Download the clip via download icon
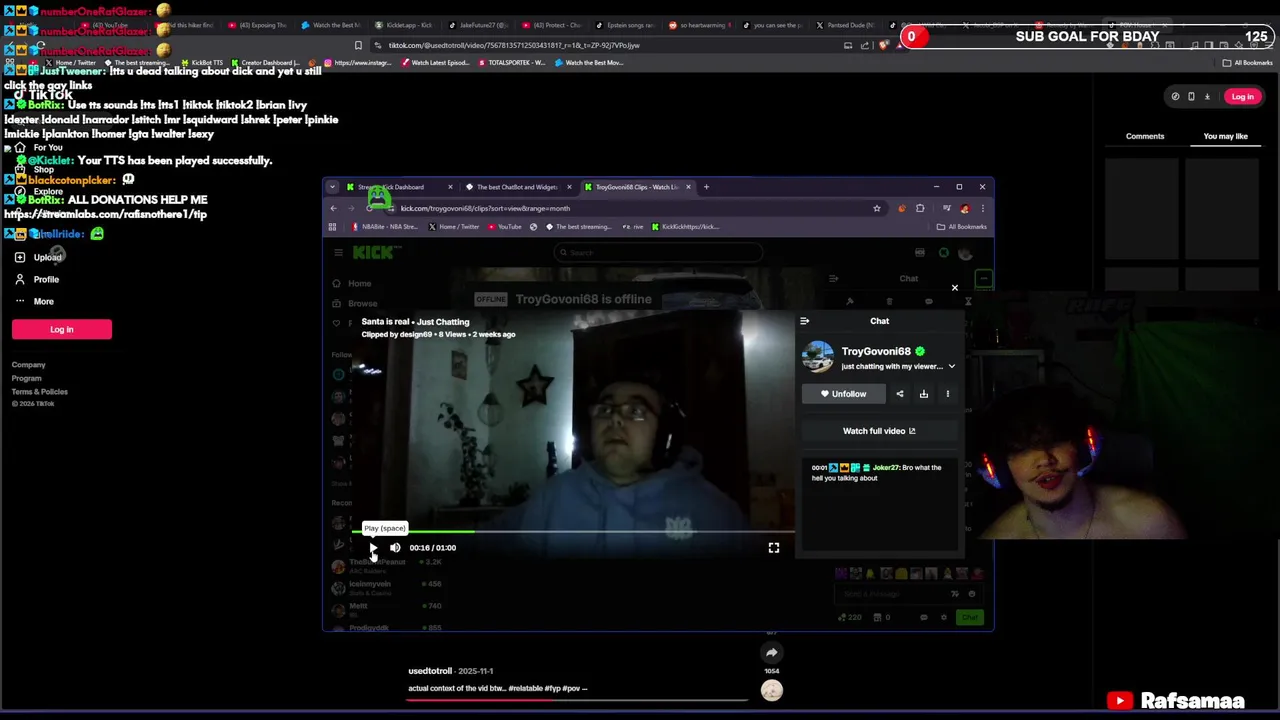The width and height of the screenshot is (1280, 720). click(924, 394)
